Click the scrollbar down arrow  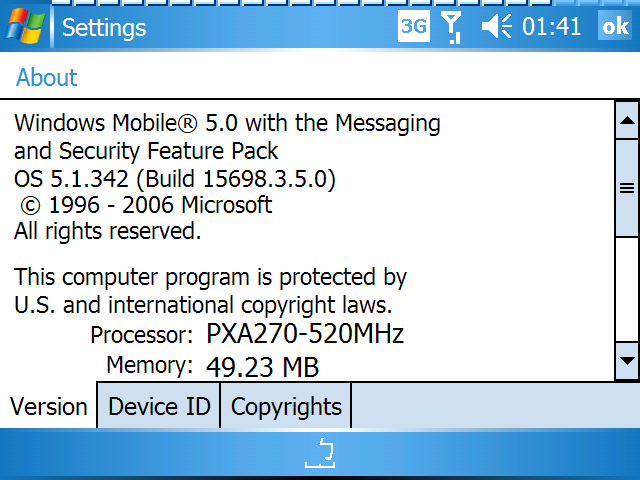click(627, 361)
